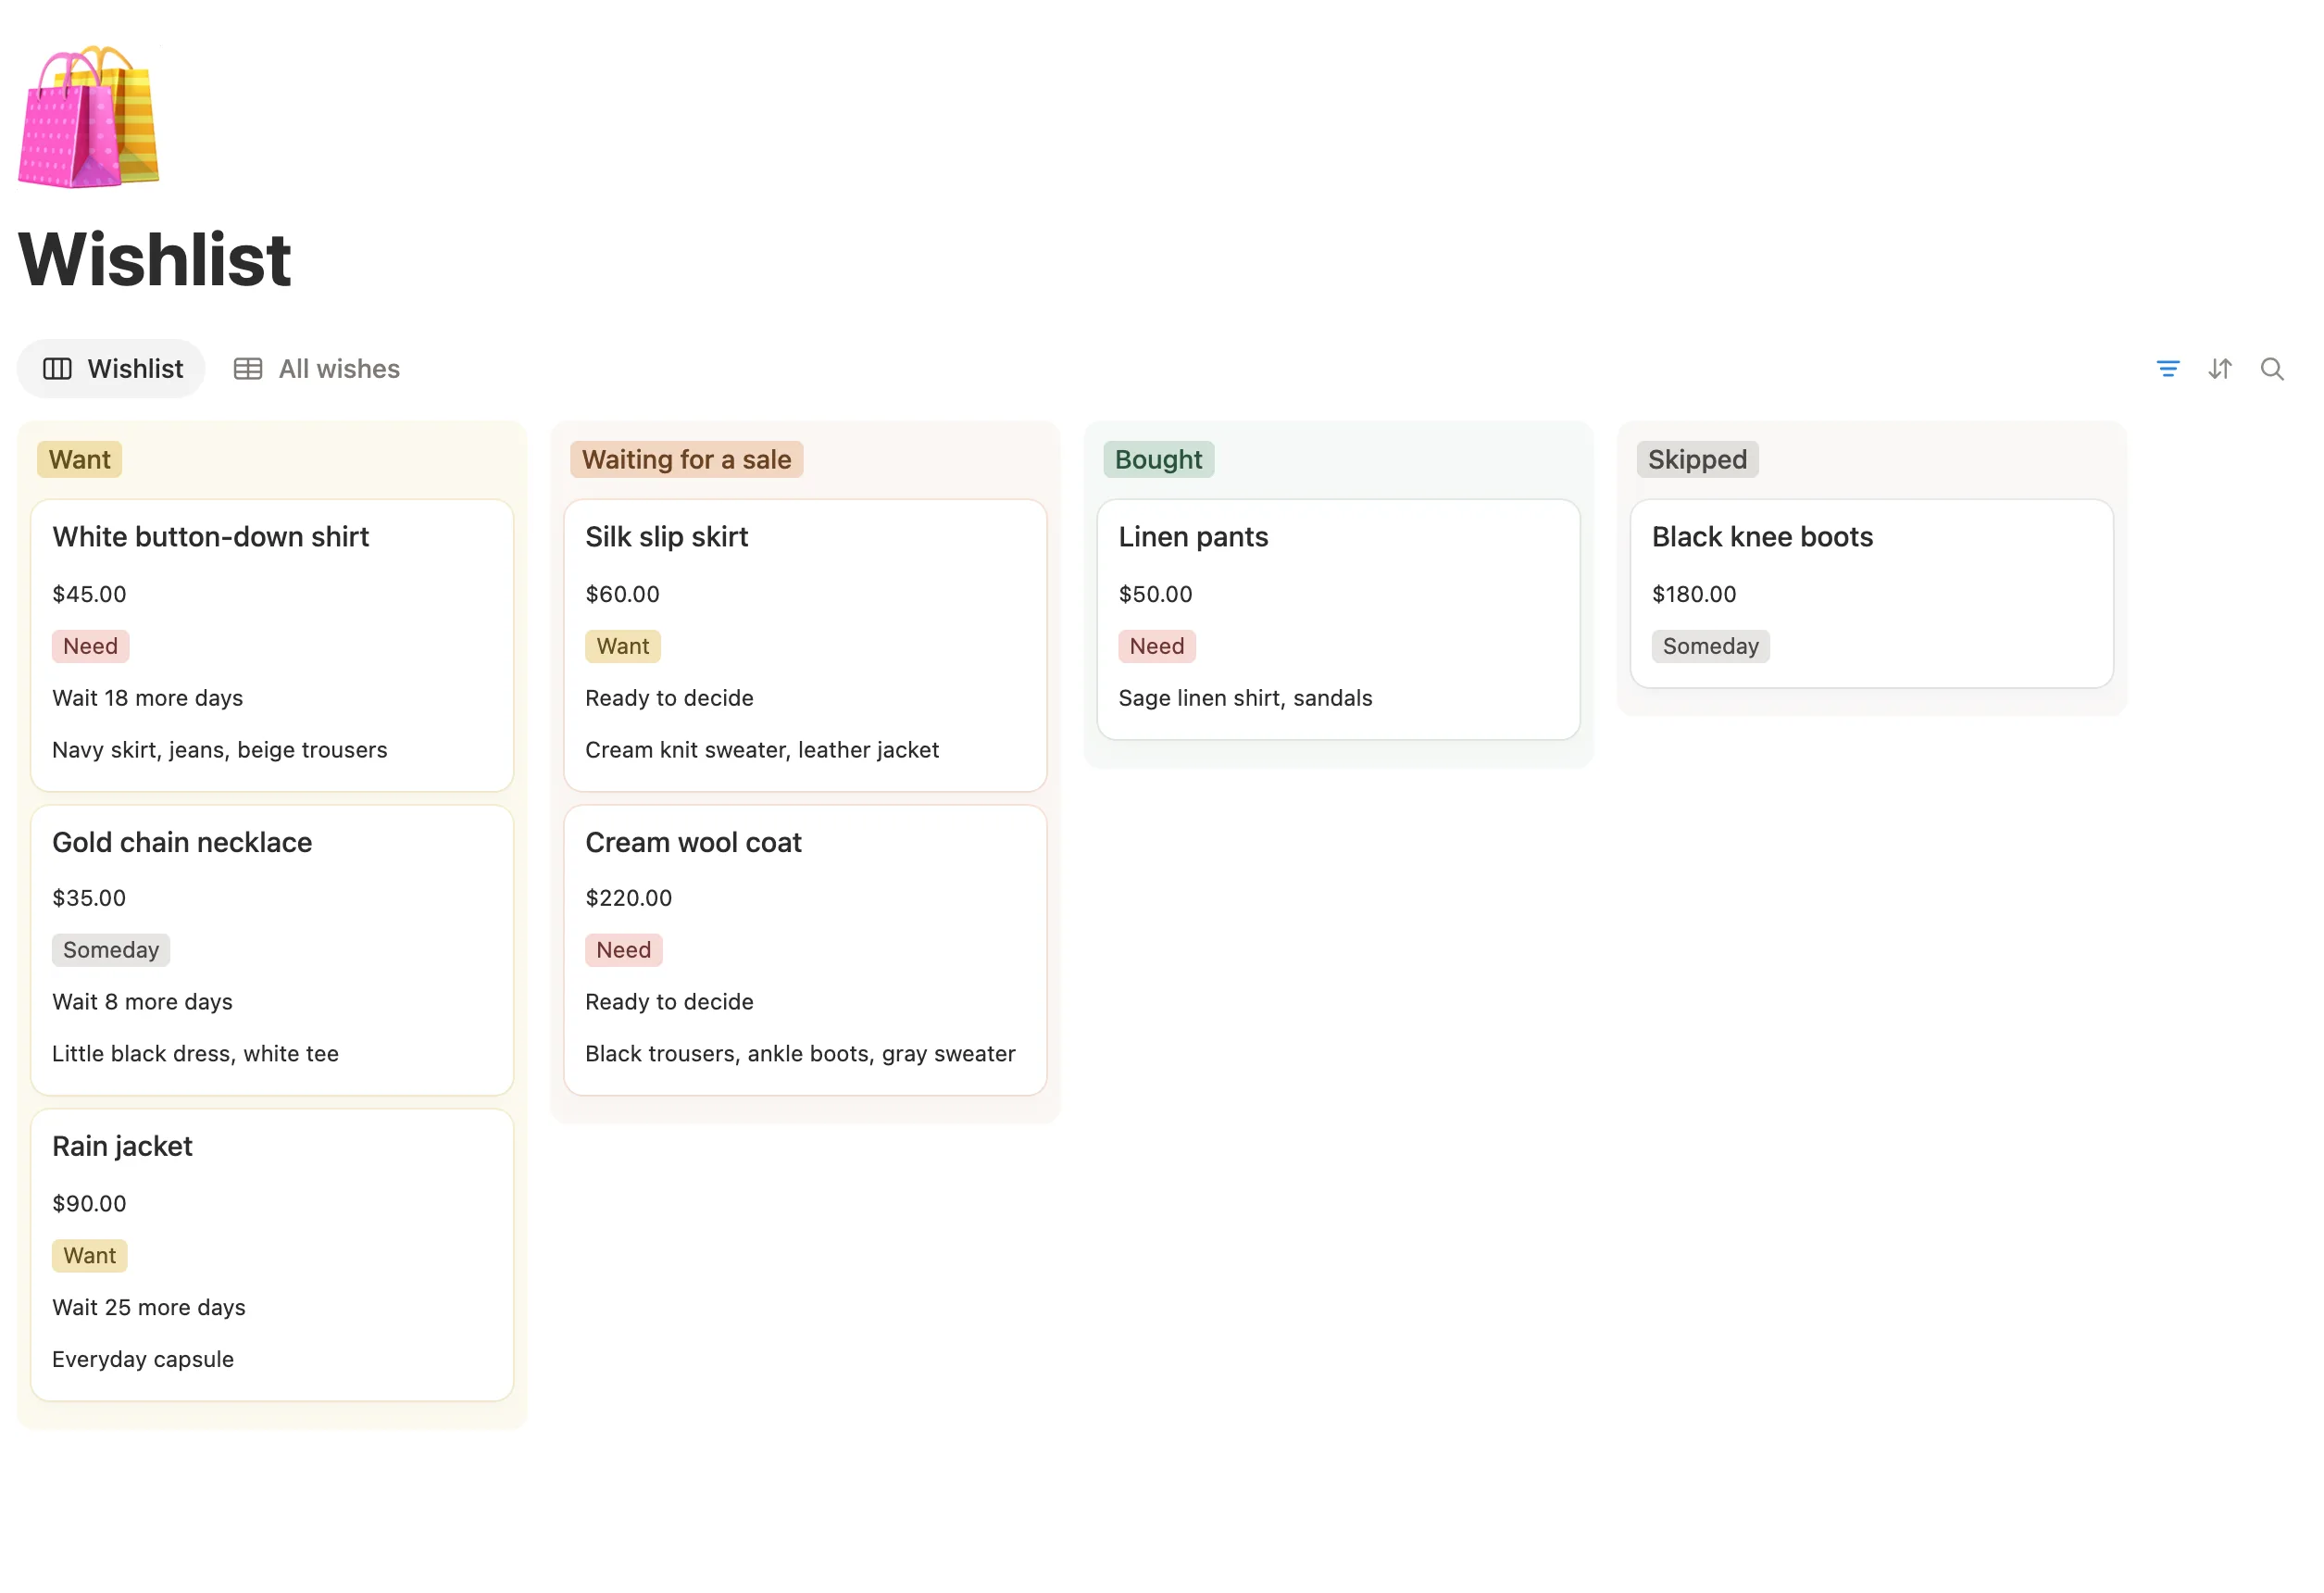Click 'Black trousers, ankle boots, gray sweater' text

point(800,1054)
